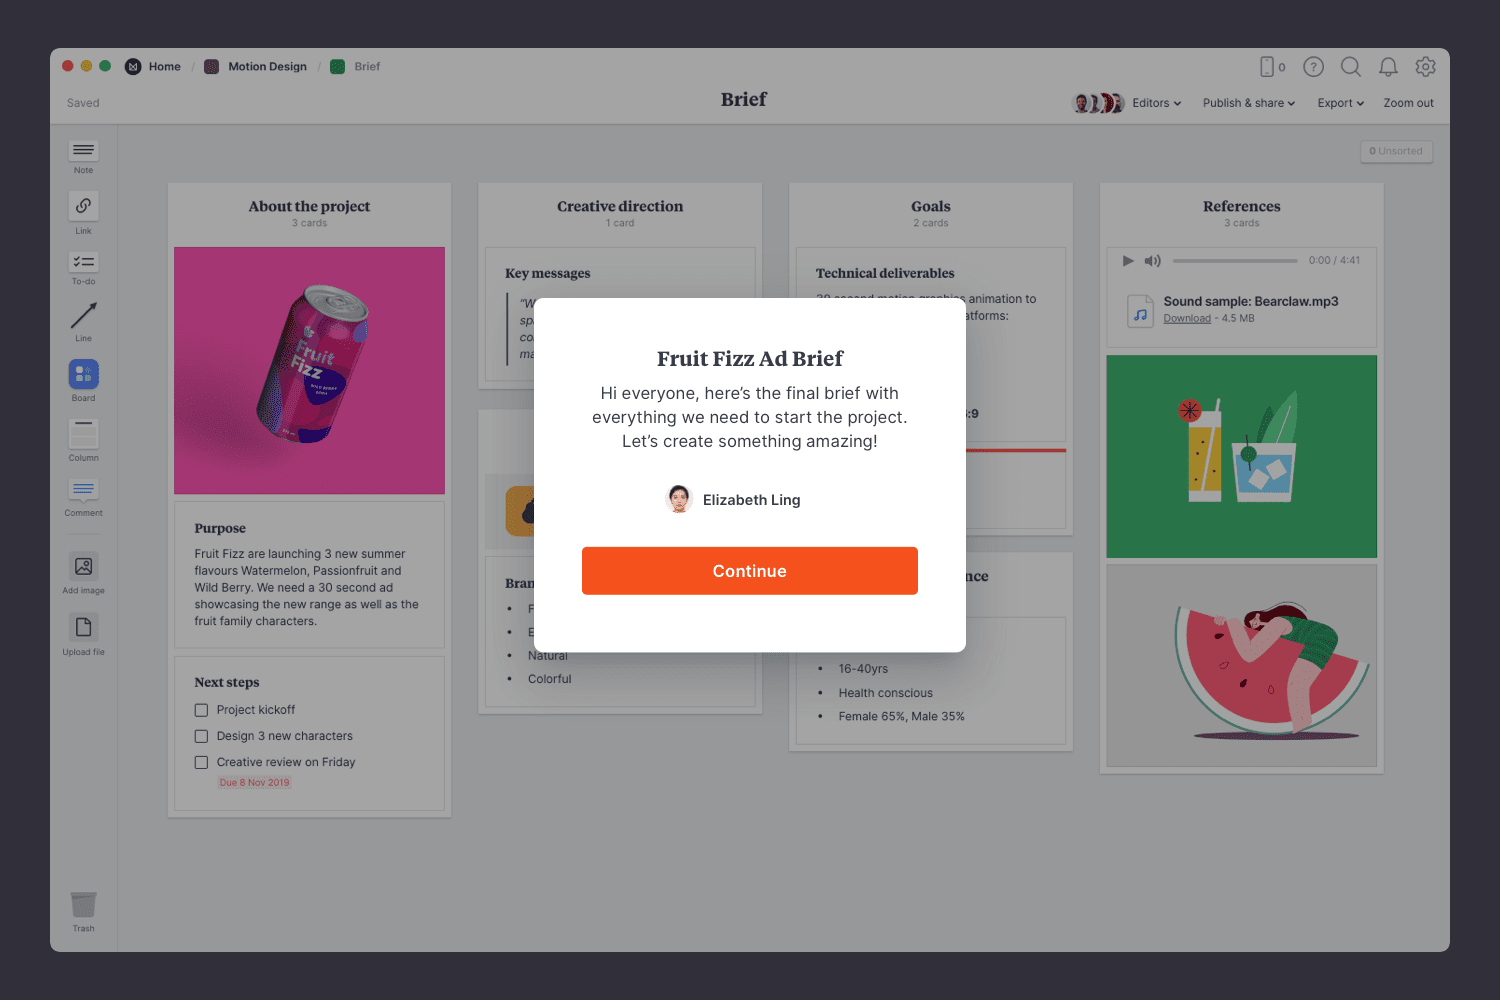Viewport: 1500px width, 1000px height.
Task: Open the Publish & share dropdown
Action: point(1248,103)
